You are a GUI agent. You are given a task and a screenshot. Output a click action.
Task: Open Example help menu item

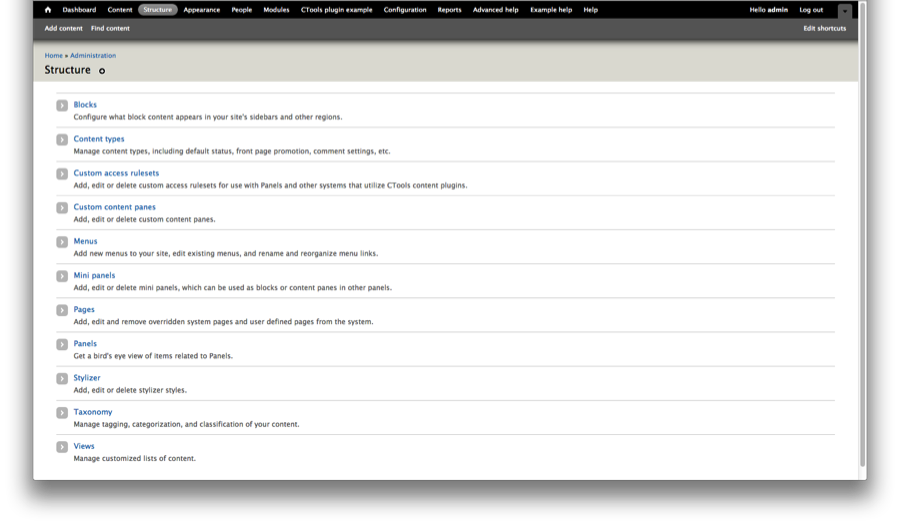point(551,10)
